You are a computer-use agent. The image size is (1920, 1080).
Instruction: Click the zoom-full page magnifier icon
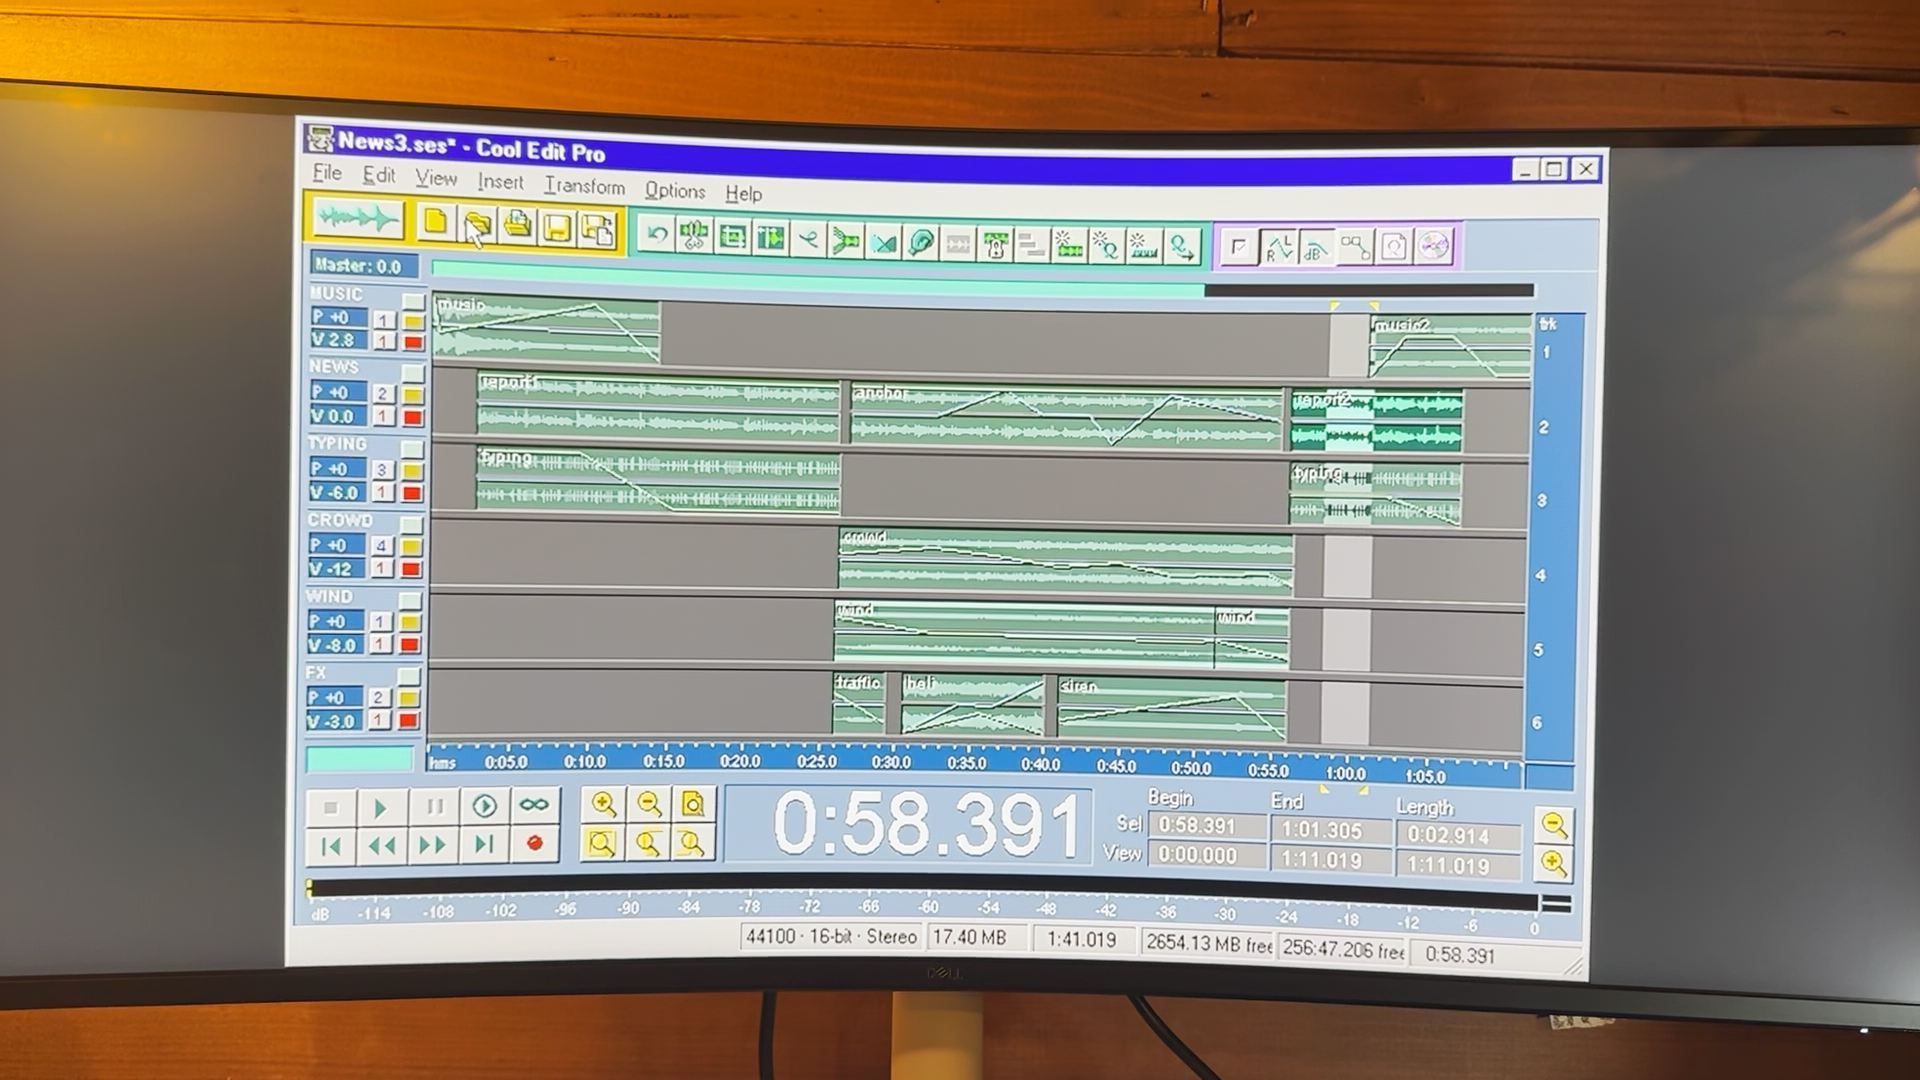pos(693,804)
